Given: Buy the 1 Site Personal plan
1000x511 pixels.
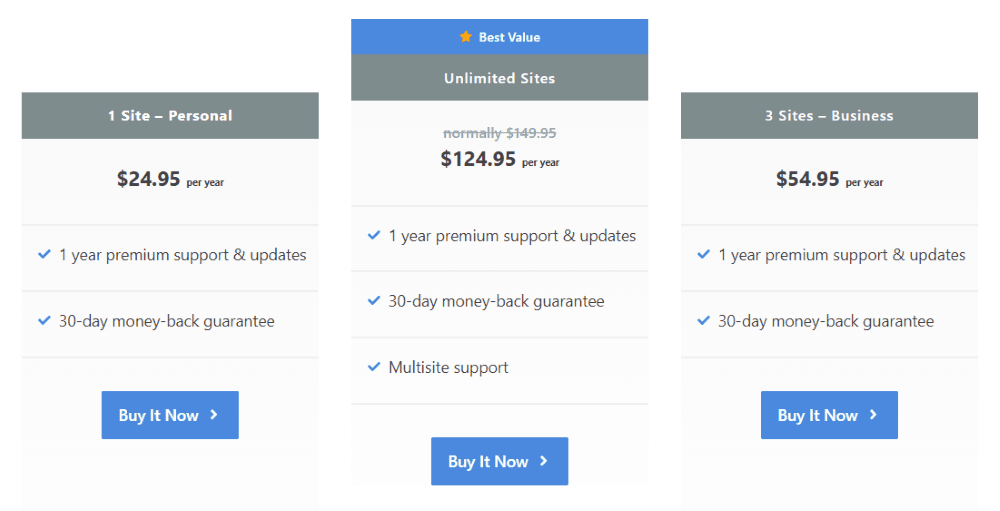Looking at the screenshot, I should [x=170, y=415].
